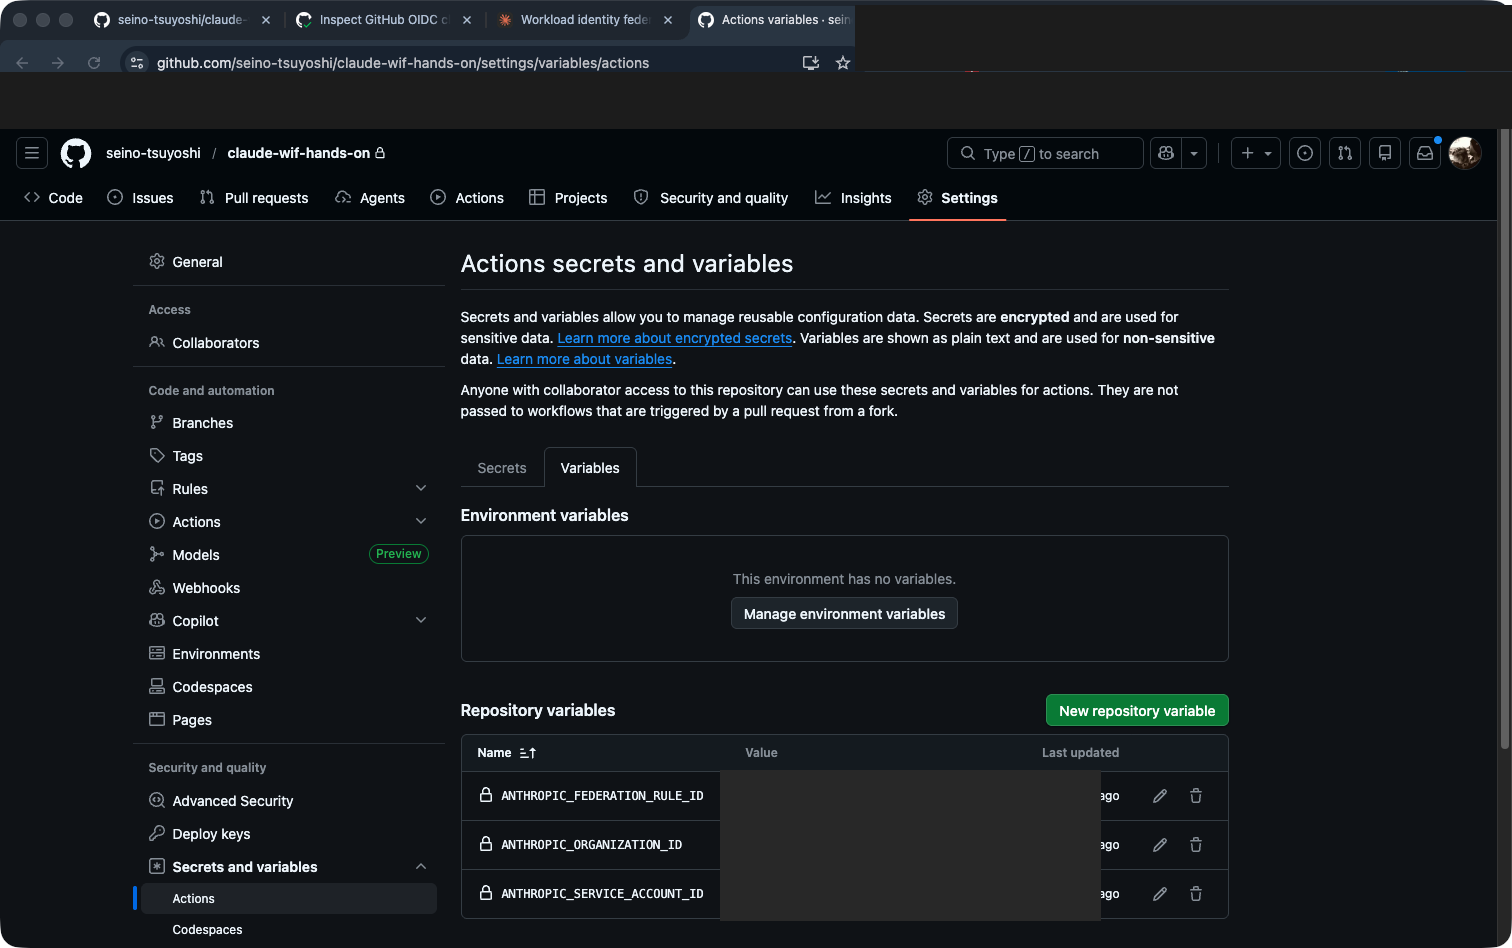Open Security and quality tab
1512x948 pixels.
[x=711, y=198]
